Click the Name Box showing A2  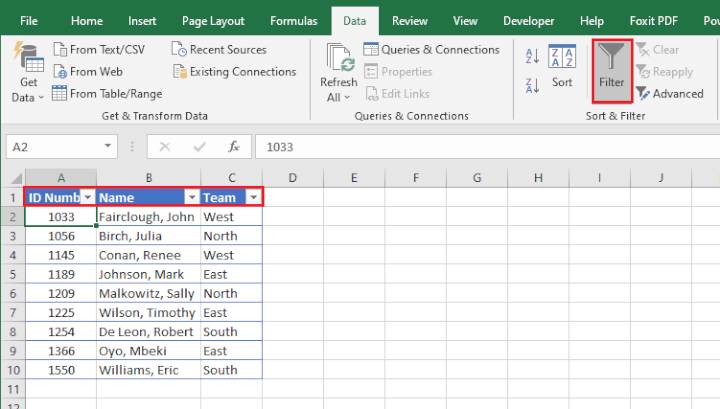click(55, 147)
